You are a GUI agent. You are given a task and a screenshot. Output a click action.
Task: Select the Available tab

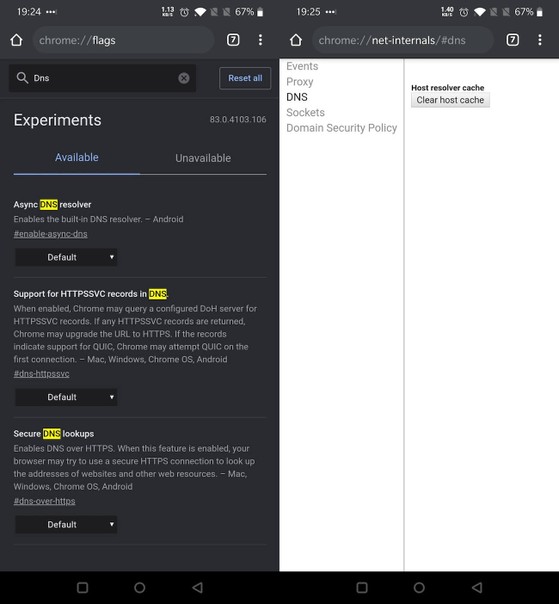click(x=77, y=157)
